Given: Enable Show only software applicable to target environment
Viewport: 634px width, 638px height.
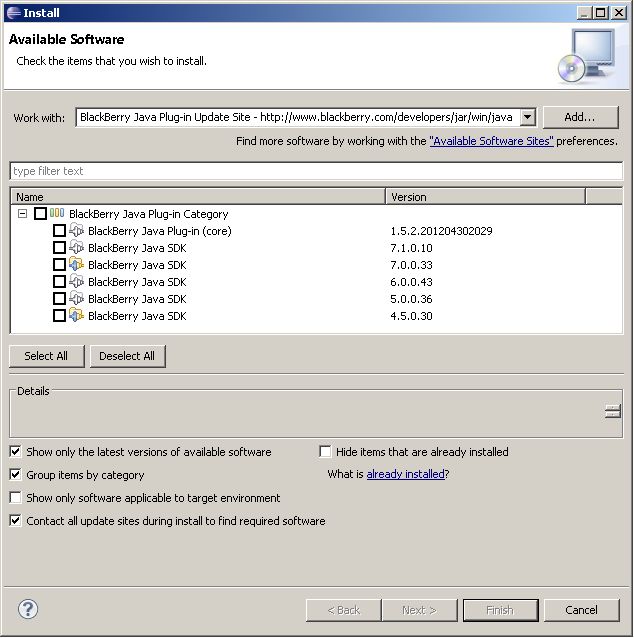Looking at the screenshot, I should pos(15,497).
